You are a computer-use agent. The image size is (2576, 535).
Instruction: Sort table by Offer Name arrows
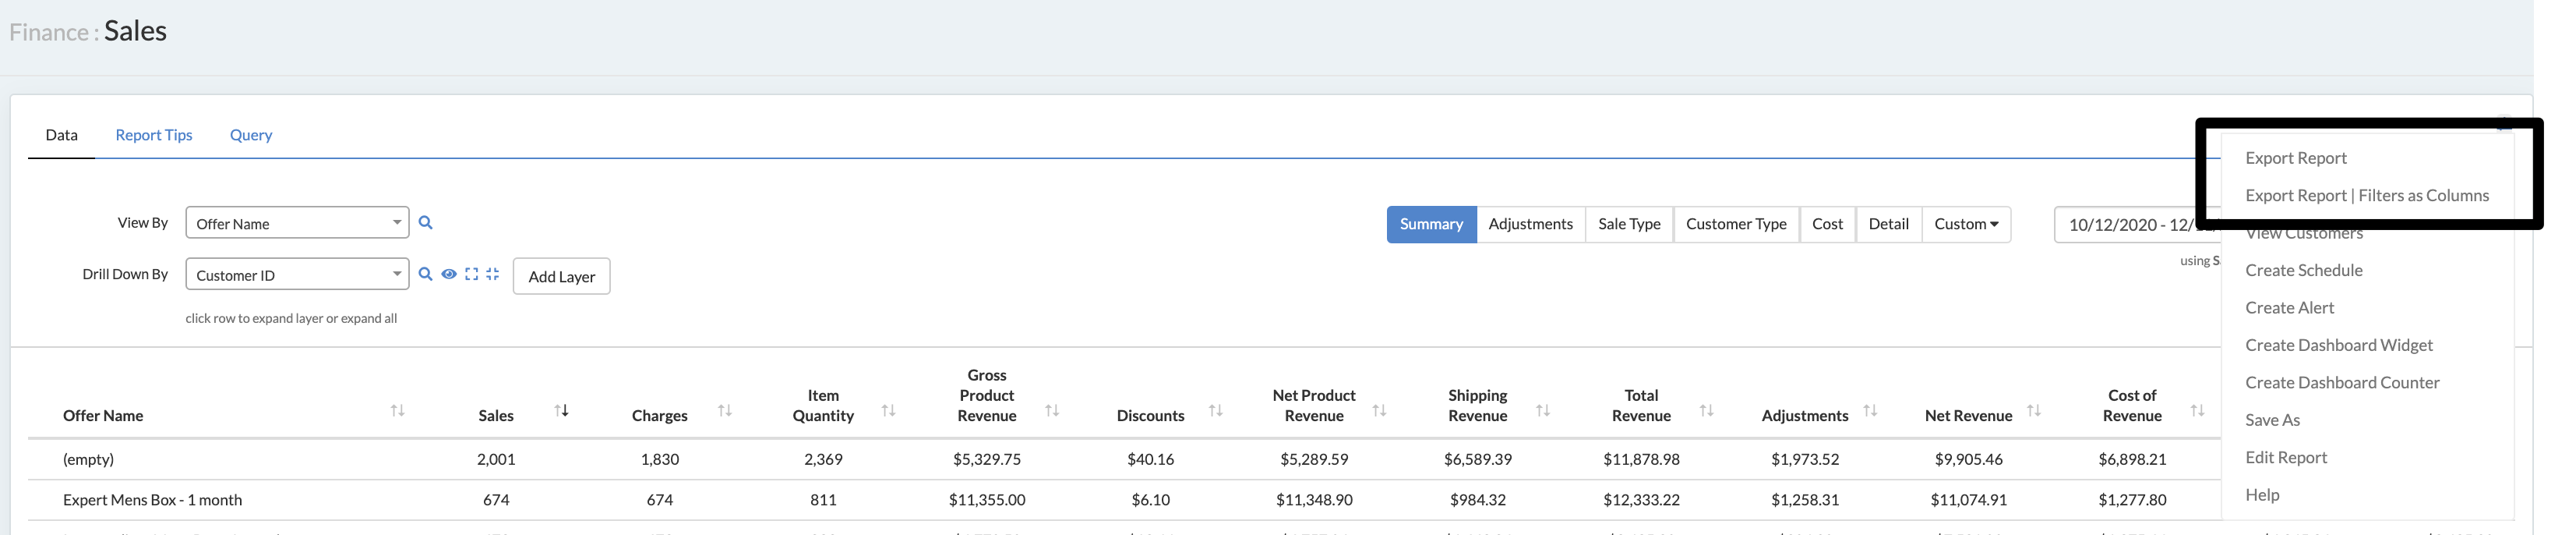click(x=398, y=411)
